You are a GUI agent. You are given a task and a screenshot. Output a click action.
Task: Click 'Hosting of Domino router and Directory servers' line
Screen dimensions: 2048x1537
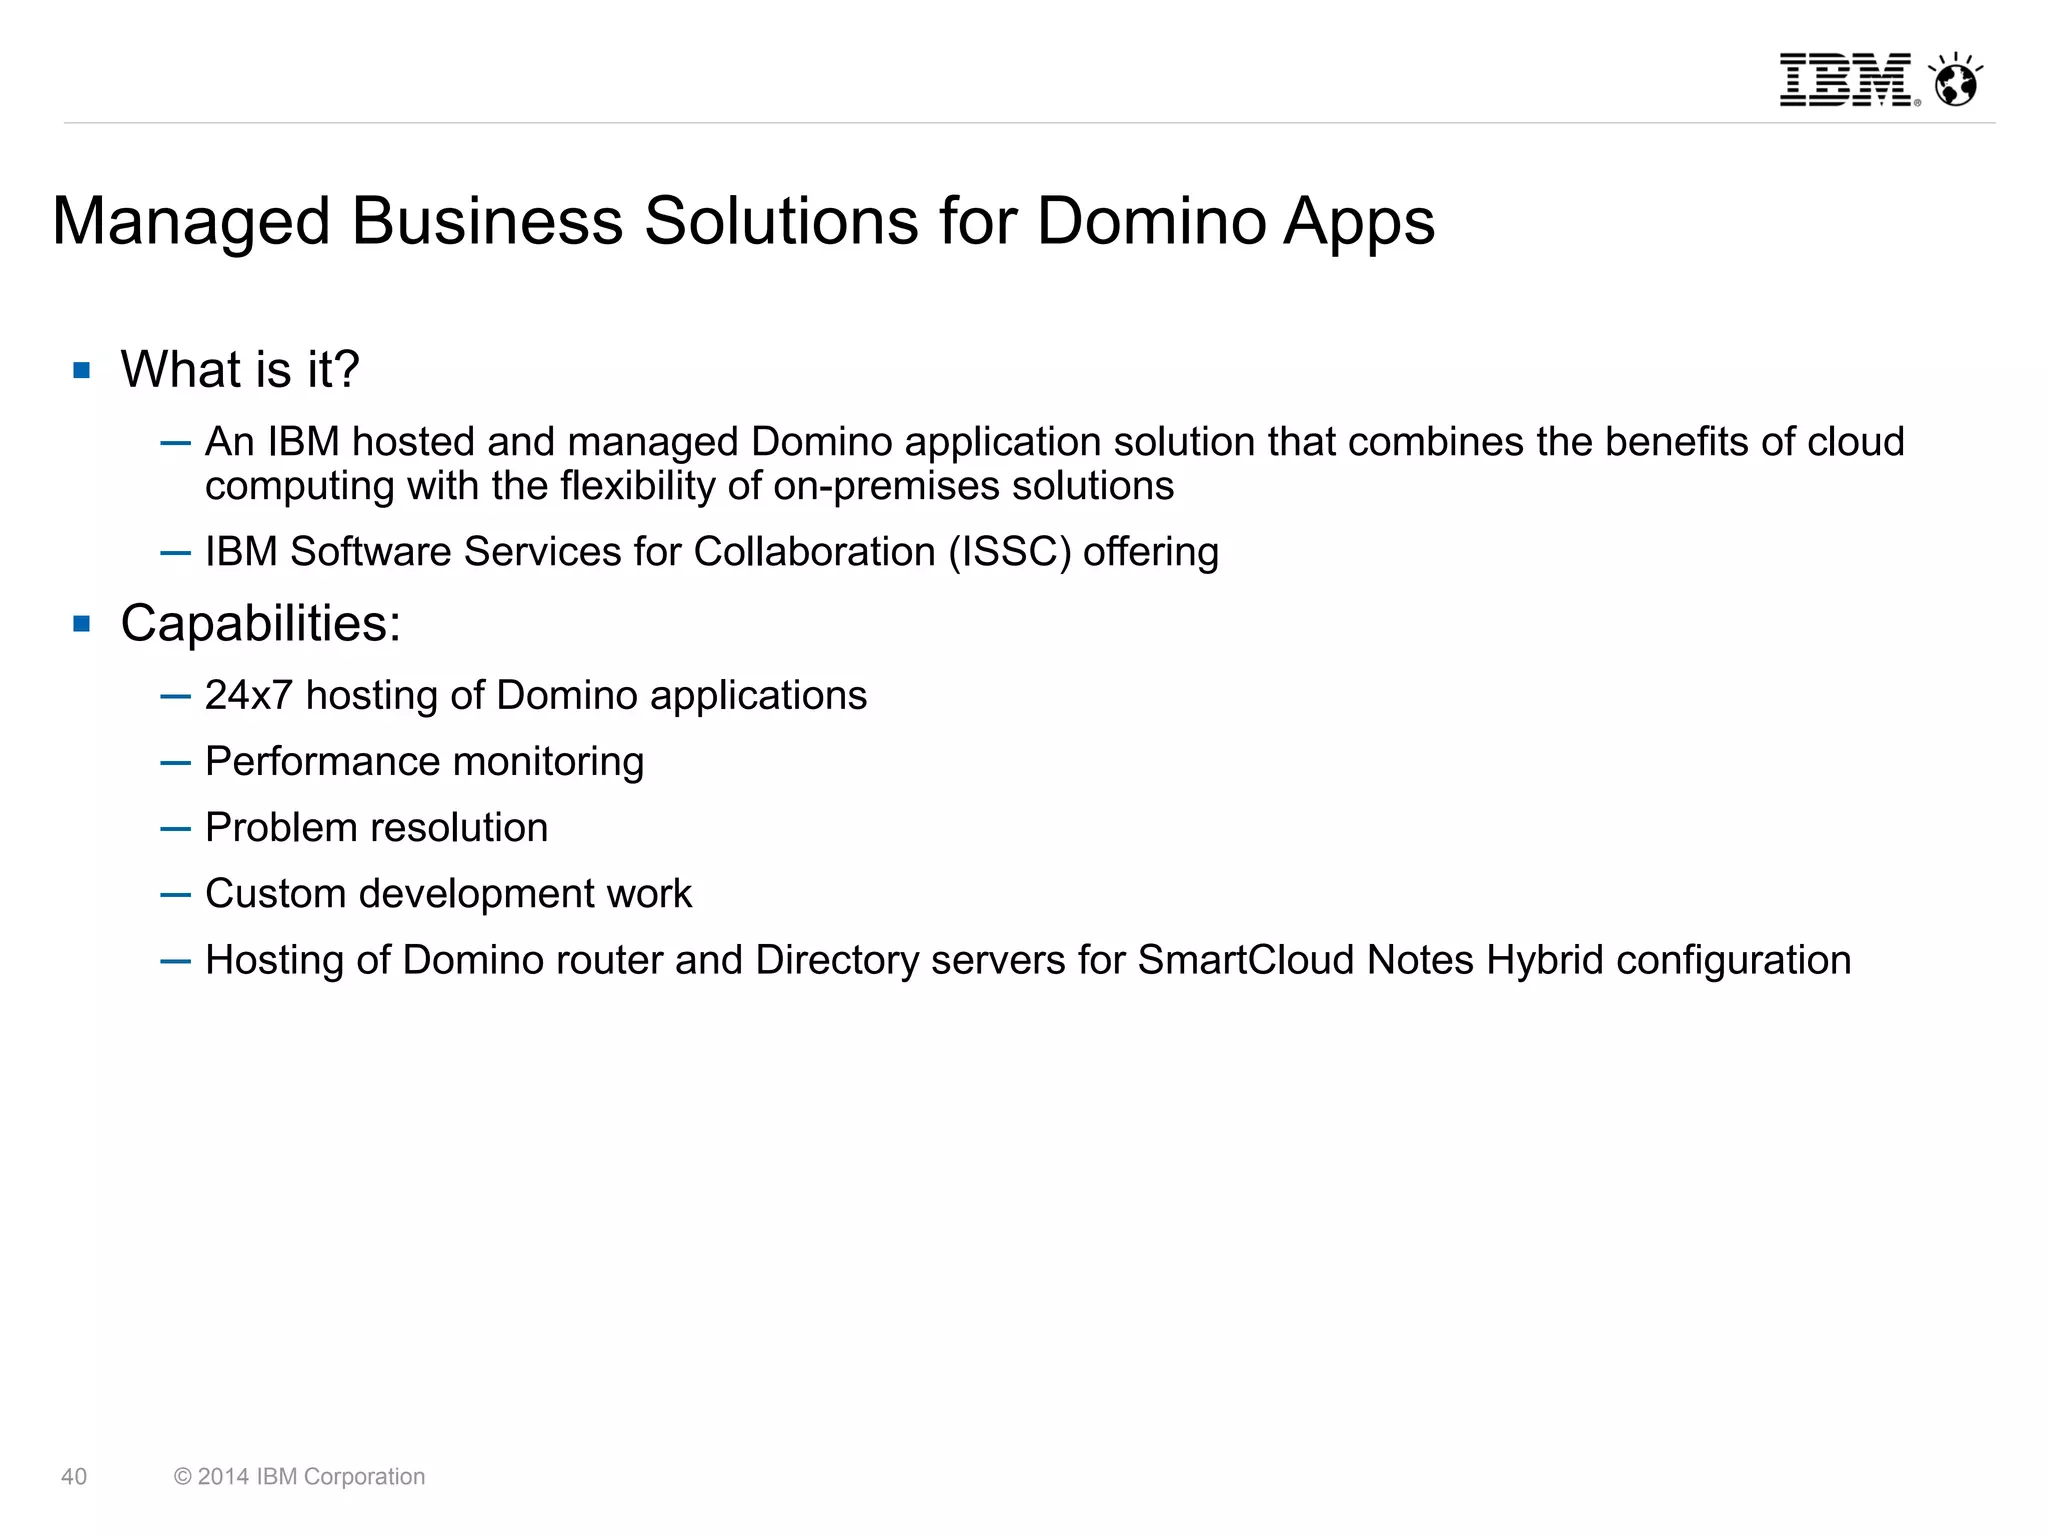tap(1028, 960)
